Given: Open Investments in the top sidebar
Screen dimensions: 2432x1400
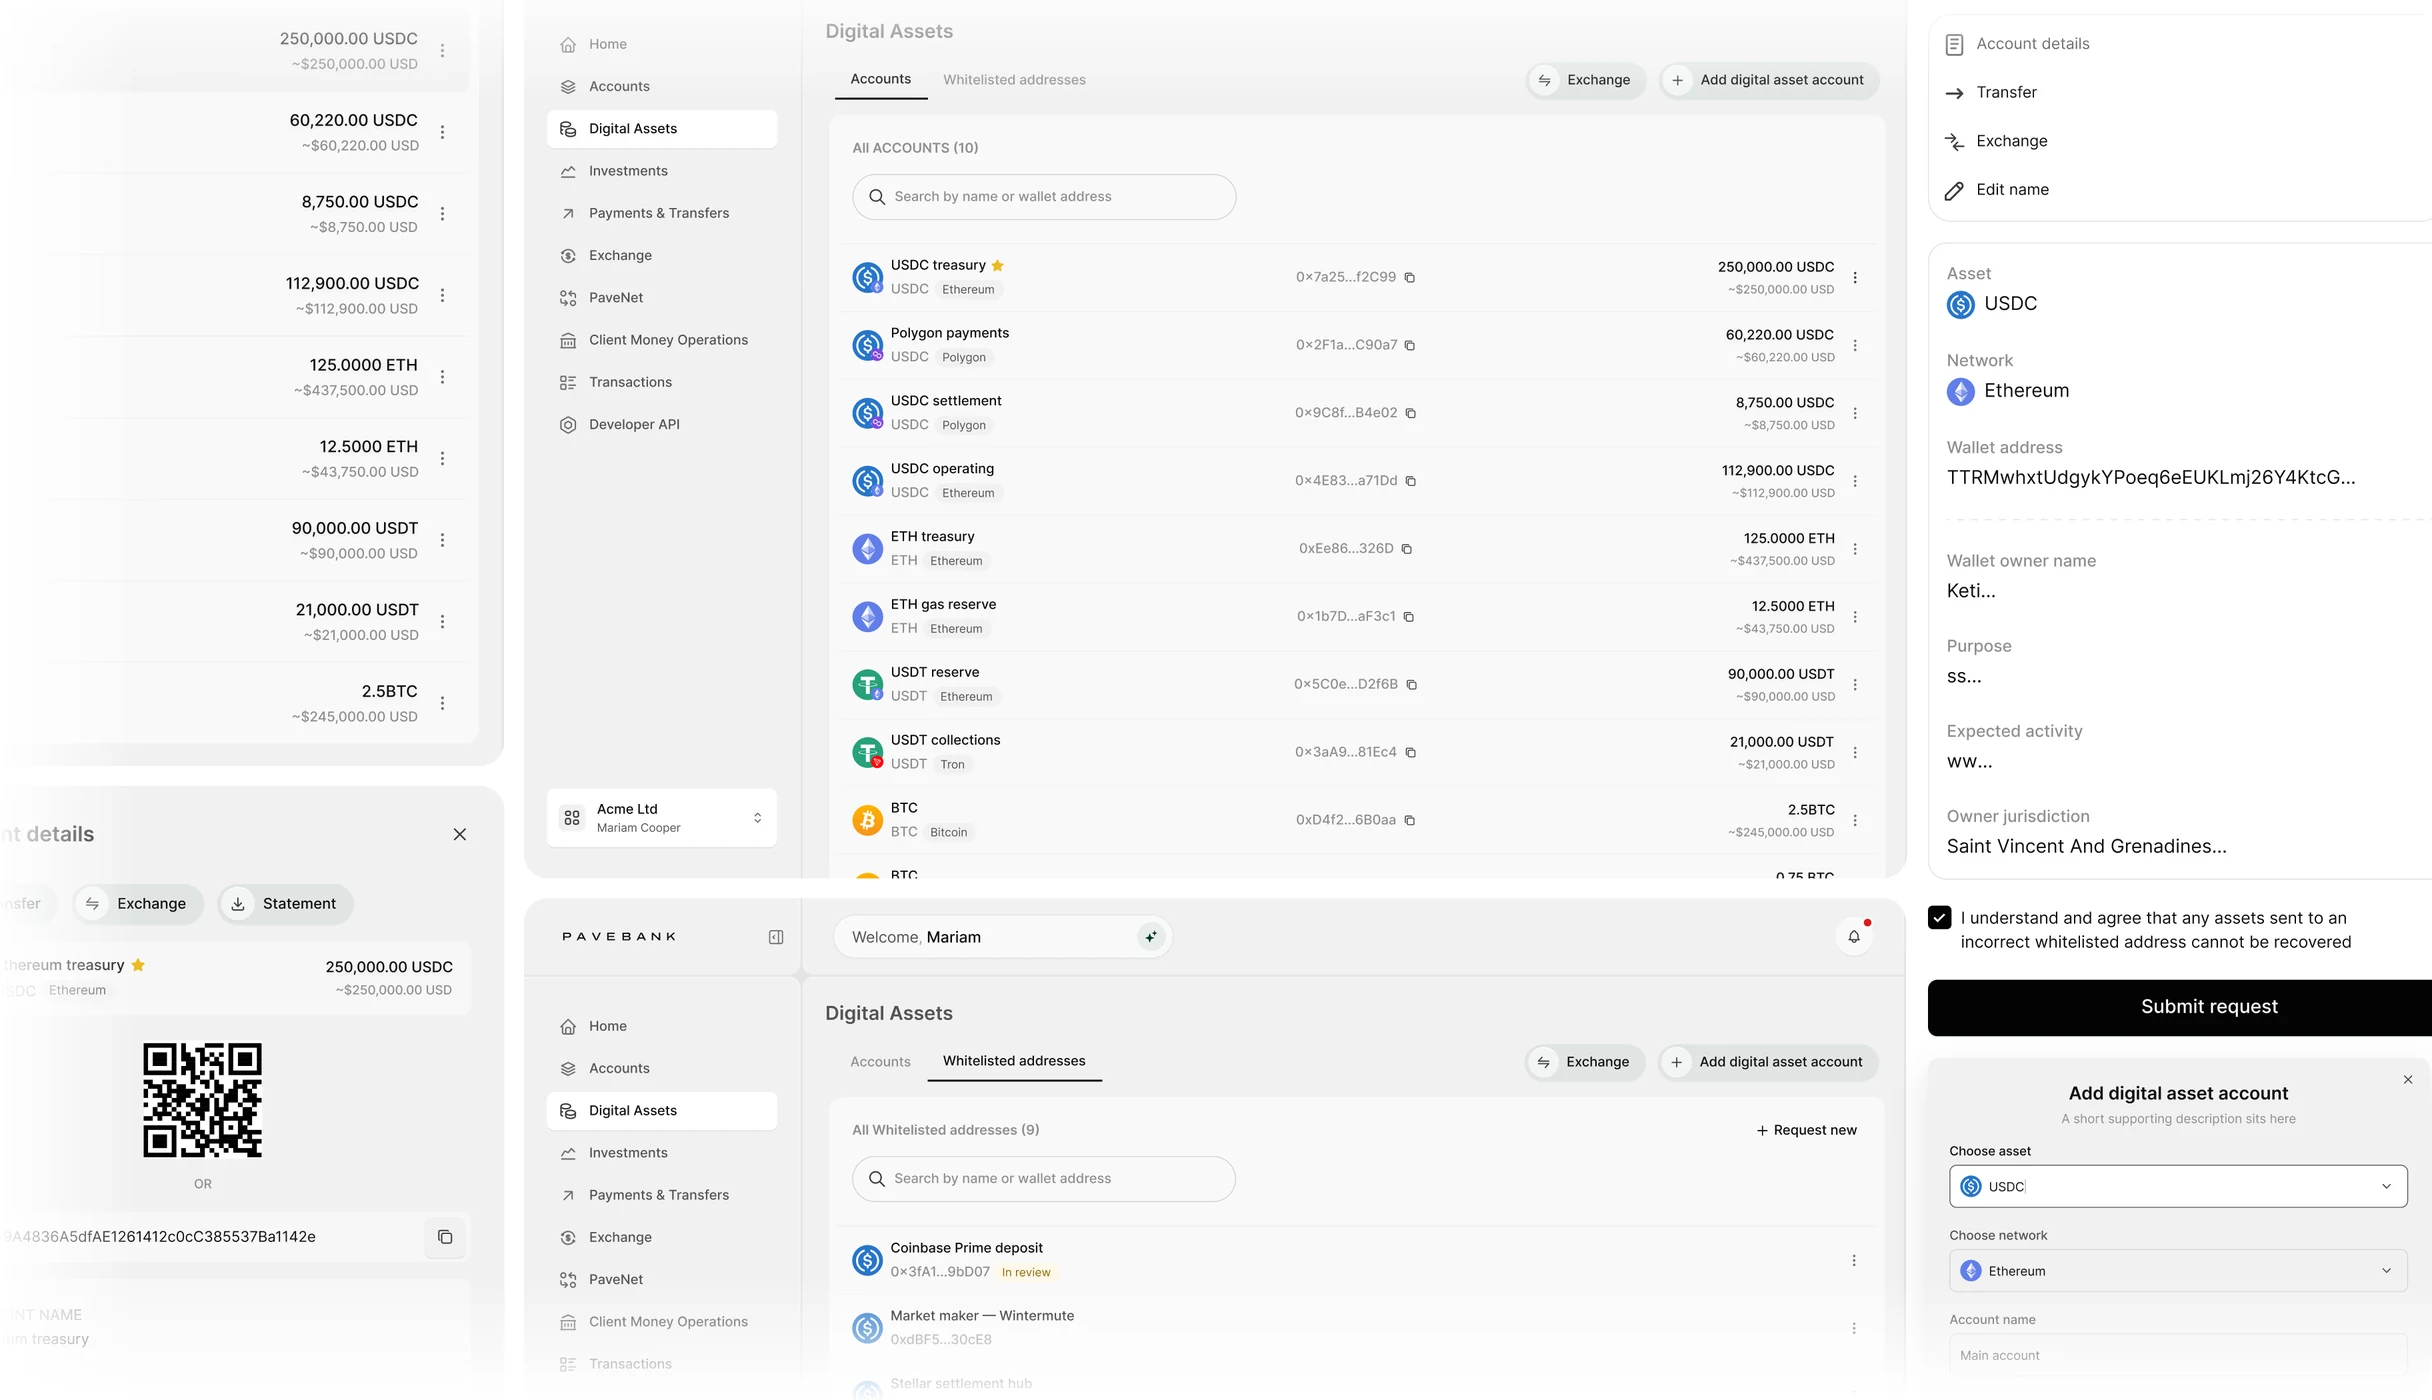Looking at the screenshot, I should point(662,171).
